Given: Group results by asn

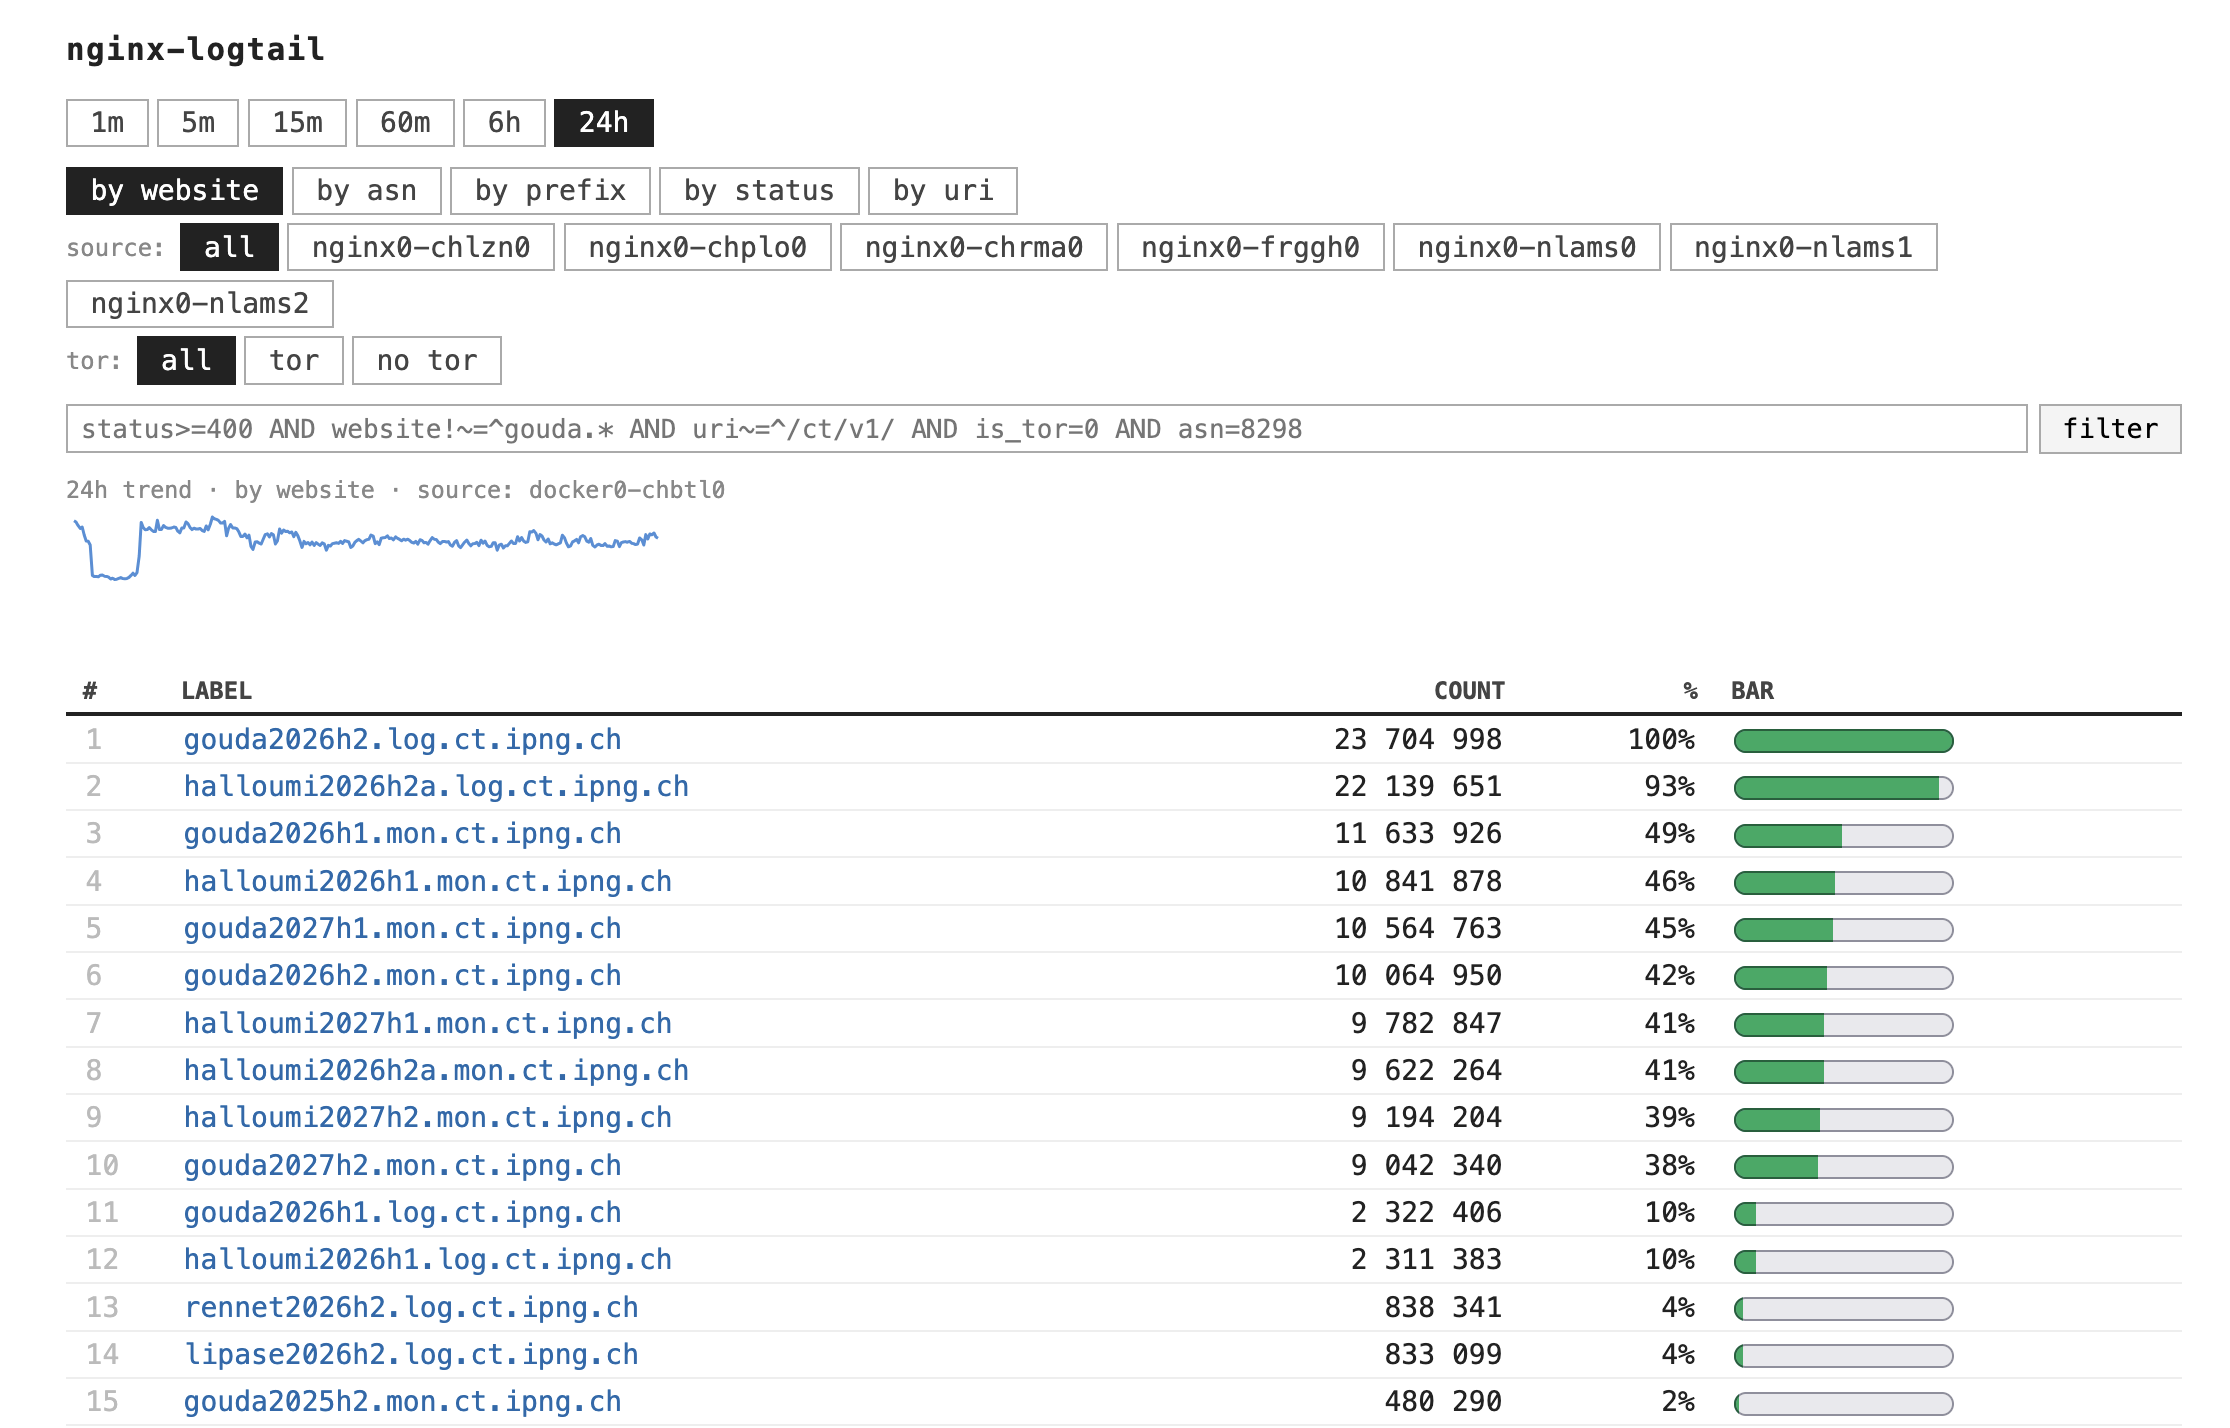Looking at the screenshot, I should pos(366,191).
